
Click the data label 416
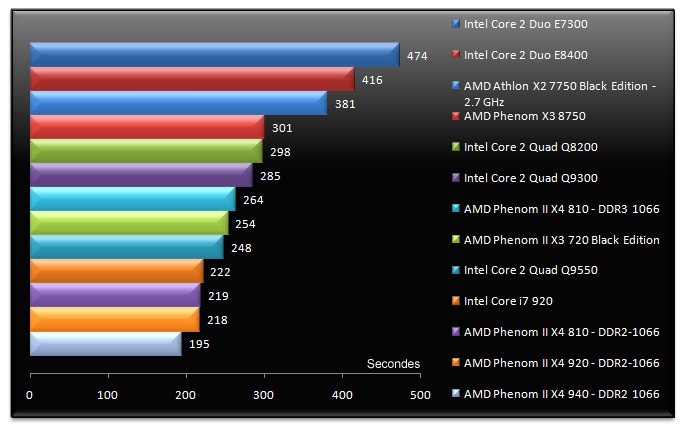(x=372, y=80)
